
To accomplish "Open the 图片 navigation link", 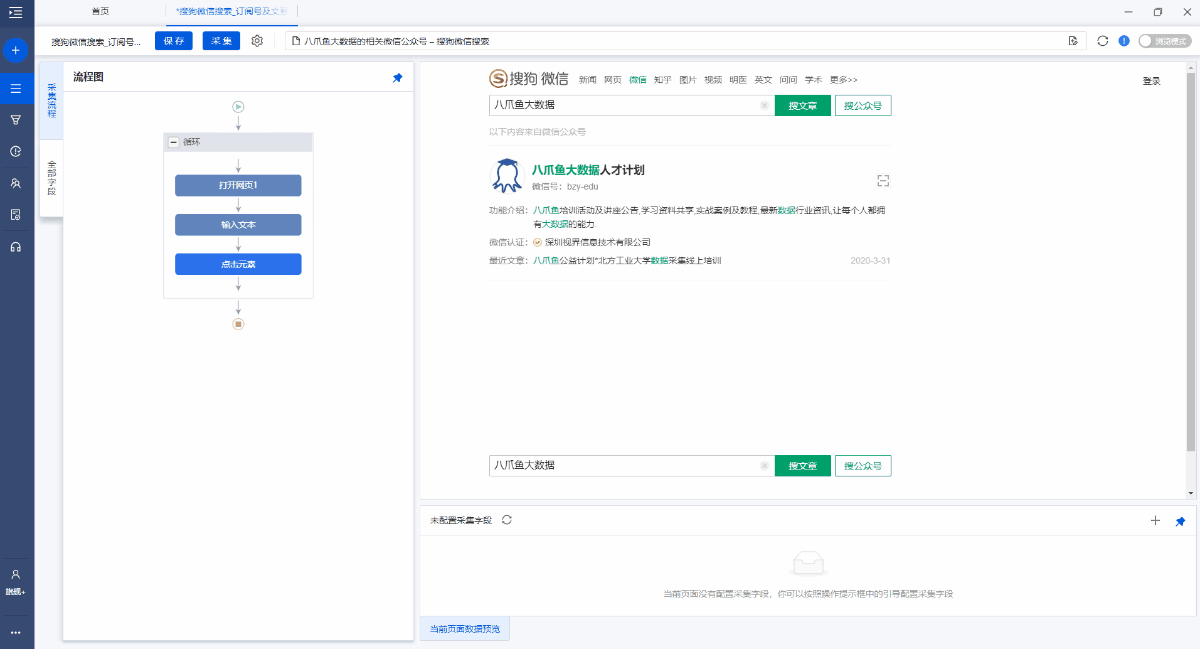I will click(x=687, y=80).
